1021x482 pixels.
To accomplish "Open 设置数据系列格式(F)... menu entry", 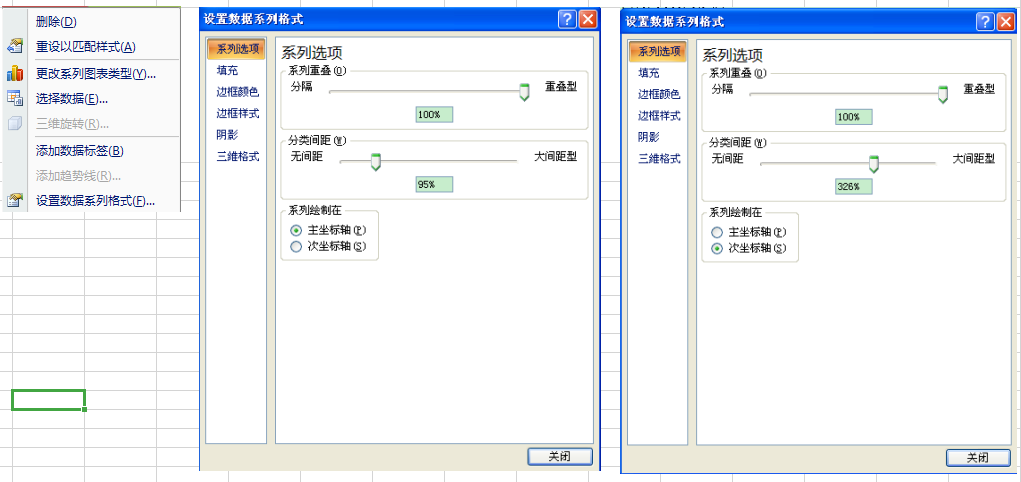I will 95,201.
